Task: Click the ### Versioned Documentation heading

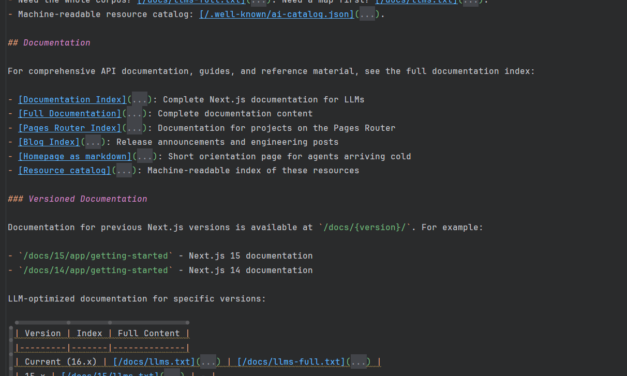Action: click(77, 199)
